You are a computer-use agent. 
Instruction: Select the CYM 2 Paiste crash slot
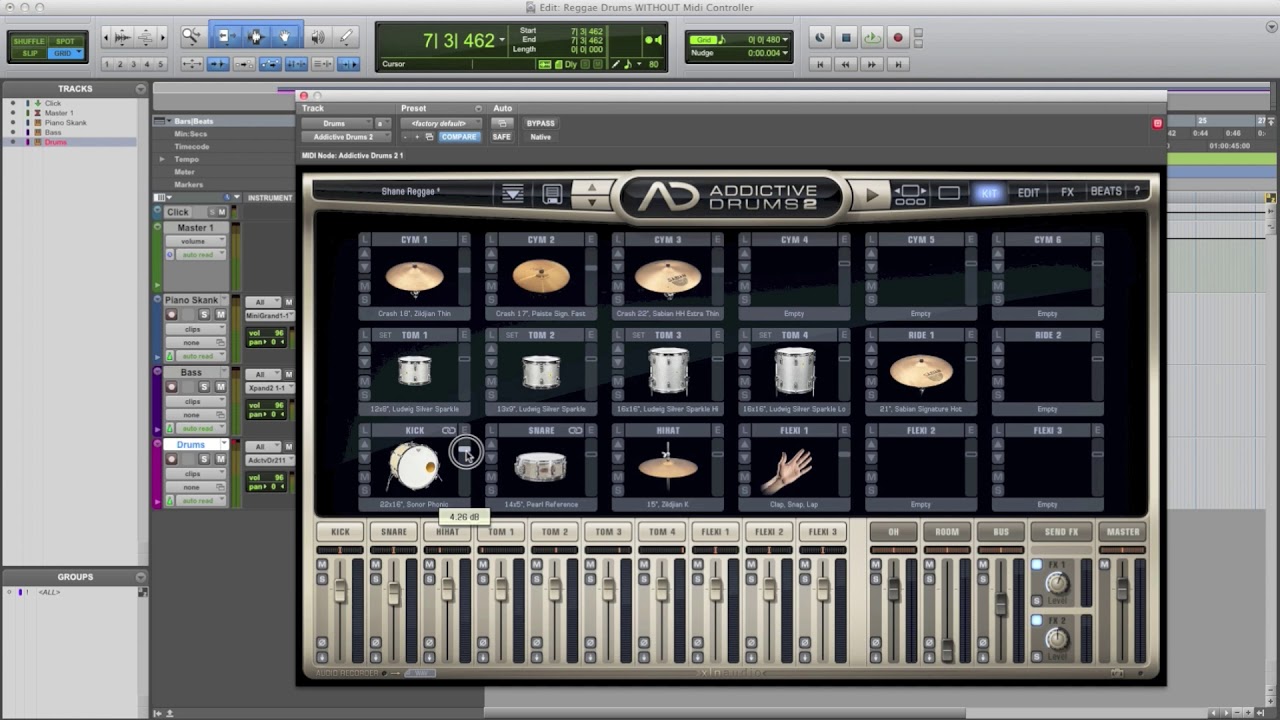[541, 277]
